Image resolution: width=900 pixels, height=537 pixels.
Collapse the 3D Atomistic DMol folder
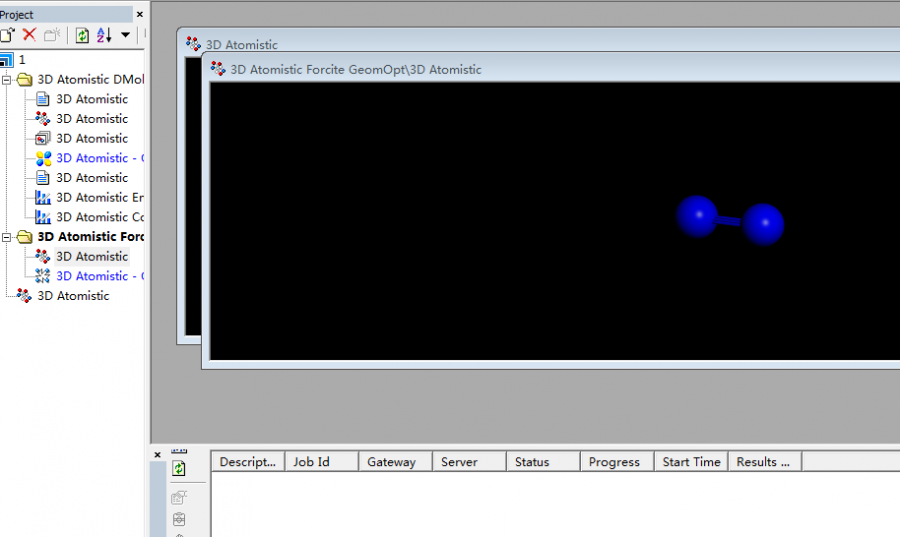pyautogui.click(x=7, y=79)
